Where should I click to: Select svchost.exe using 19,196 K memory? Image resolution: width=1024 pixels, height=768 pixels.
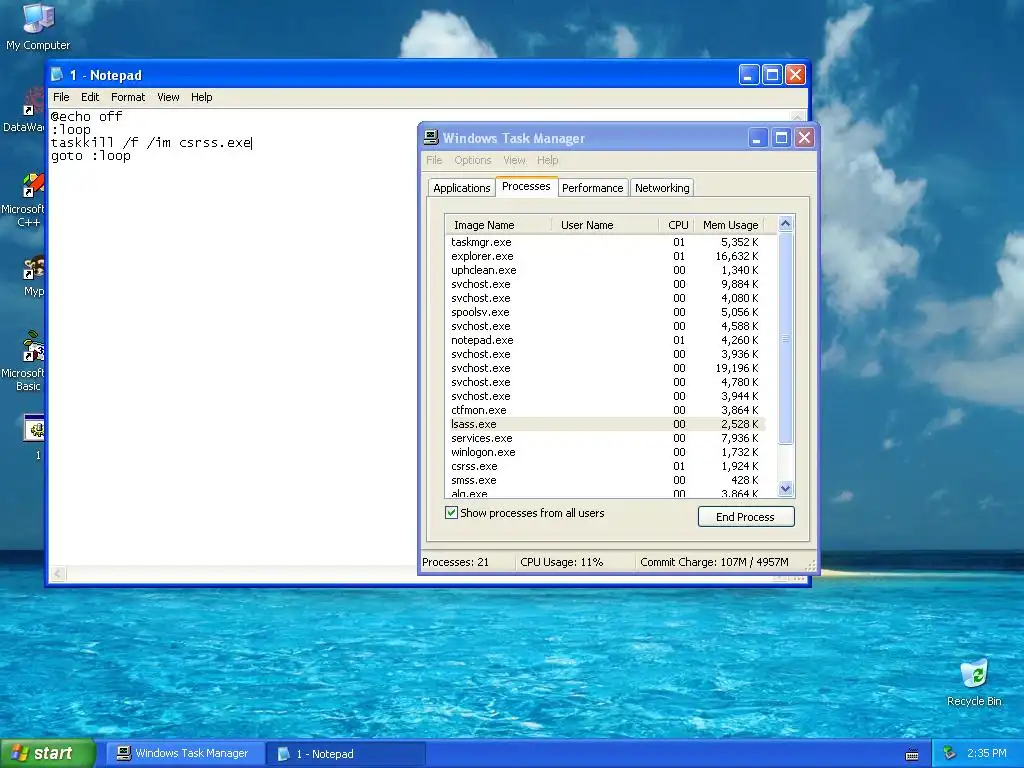(605, 368)
